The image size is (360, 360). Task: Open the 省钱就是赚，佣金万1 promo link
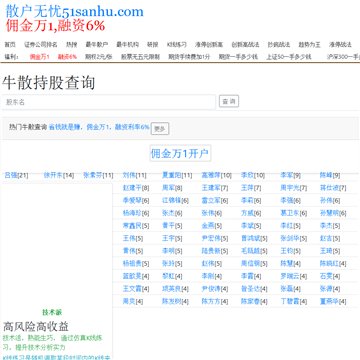tap(99, 127)
